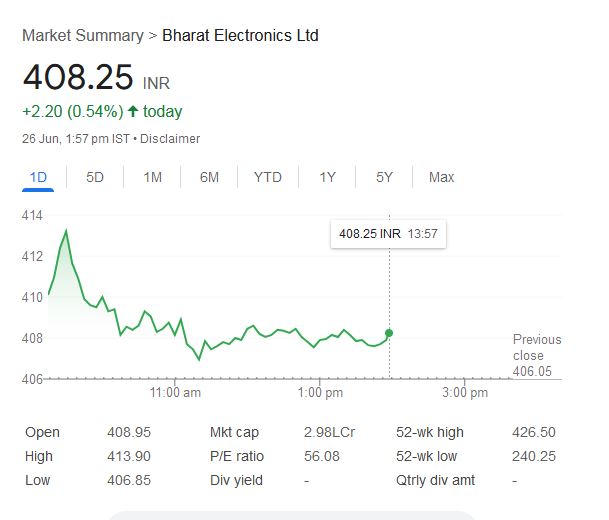Click the Market Summary breadcrumb link

point(82,36)
